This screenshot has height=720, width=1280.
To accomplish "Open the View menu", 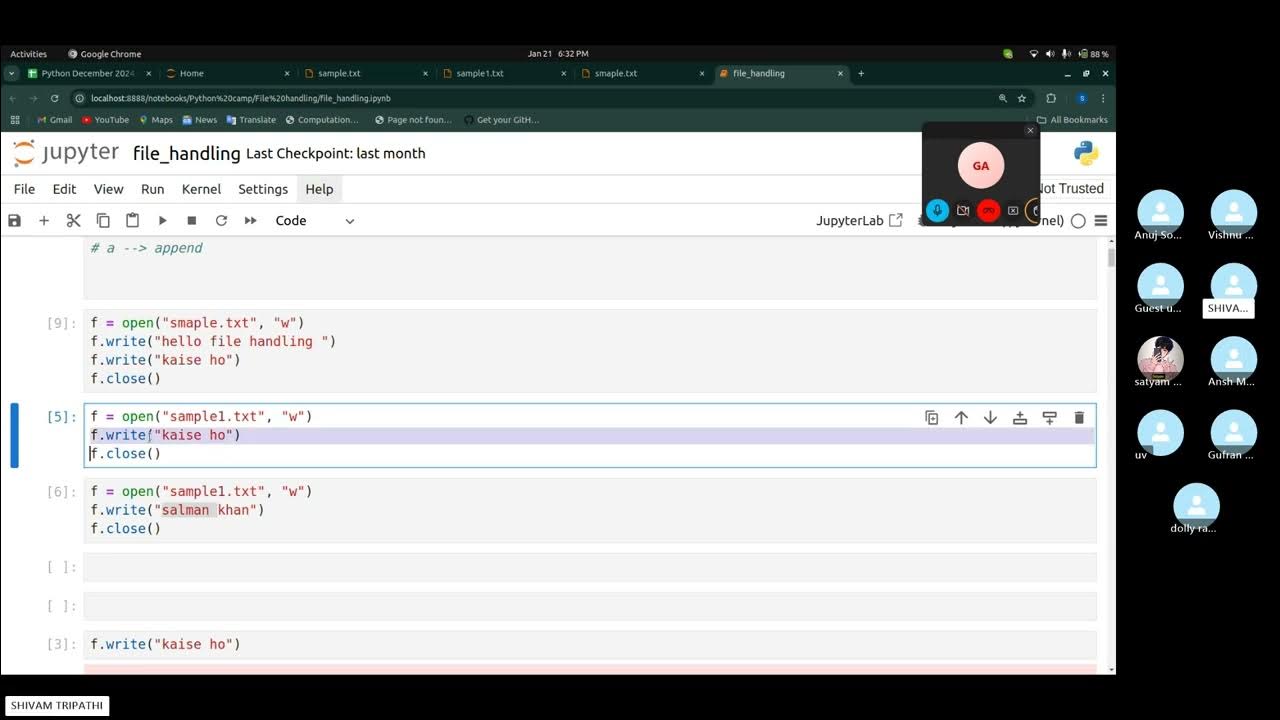I will click(108, 189).
